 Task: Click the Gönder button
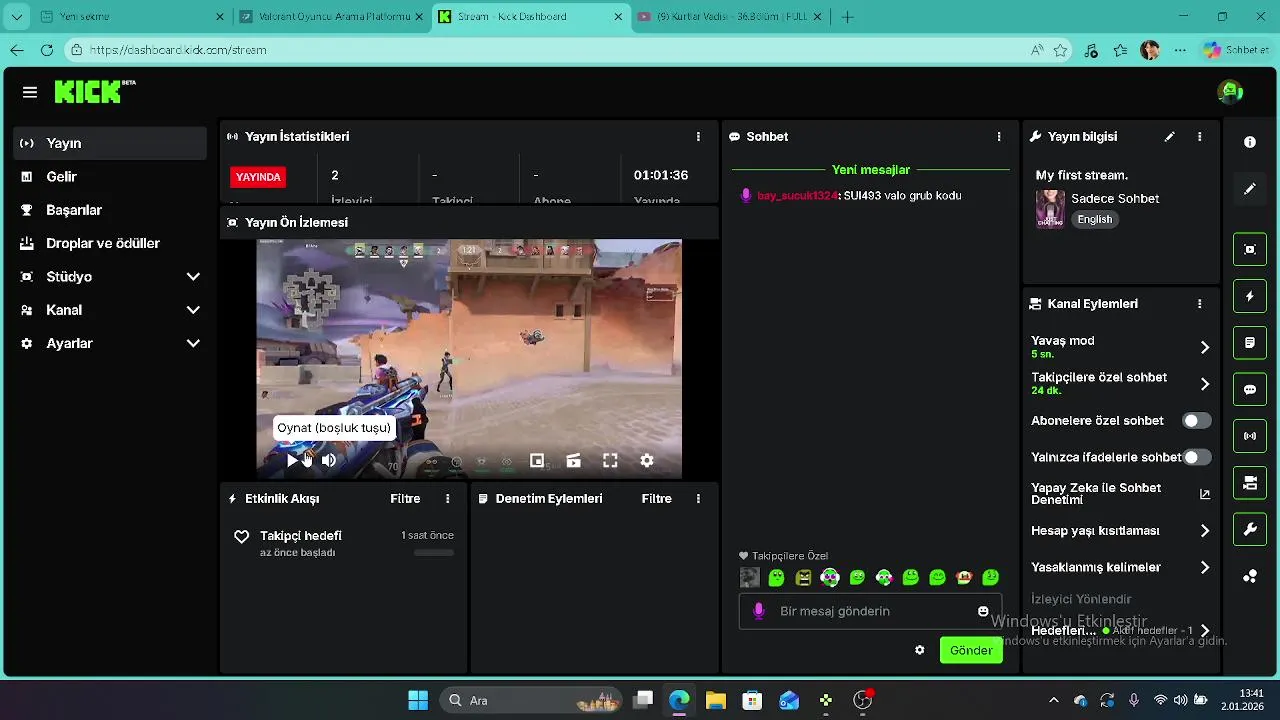[x=971, y=650]
